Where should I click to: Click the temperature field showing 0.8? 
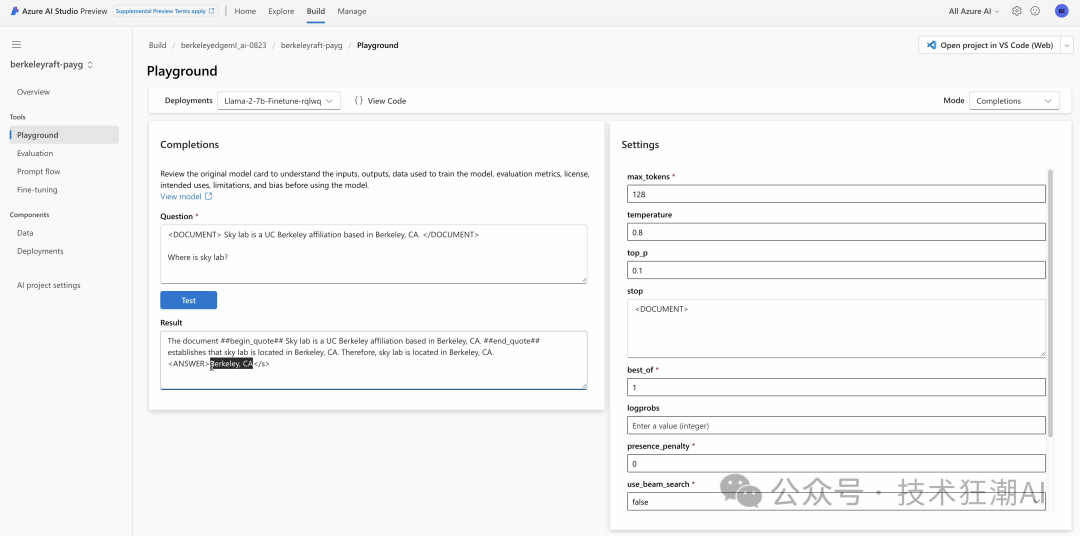(836, 232)
